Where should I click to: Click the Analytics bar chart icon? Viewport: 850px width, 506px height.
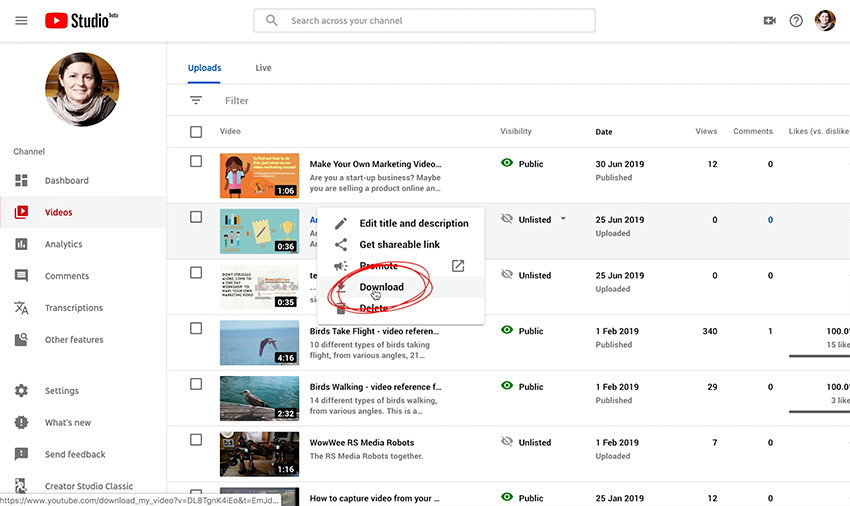pos(21,244)
